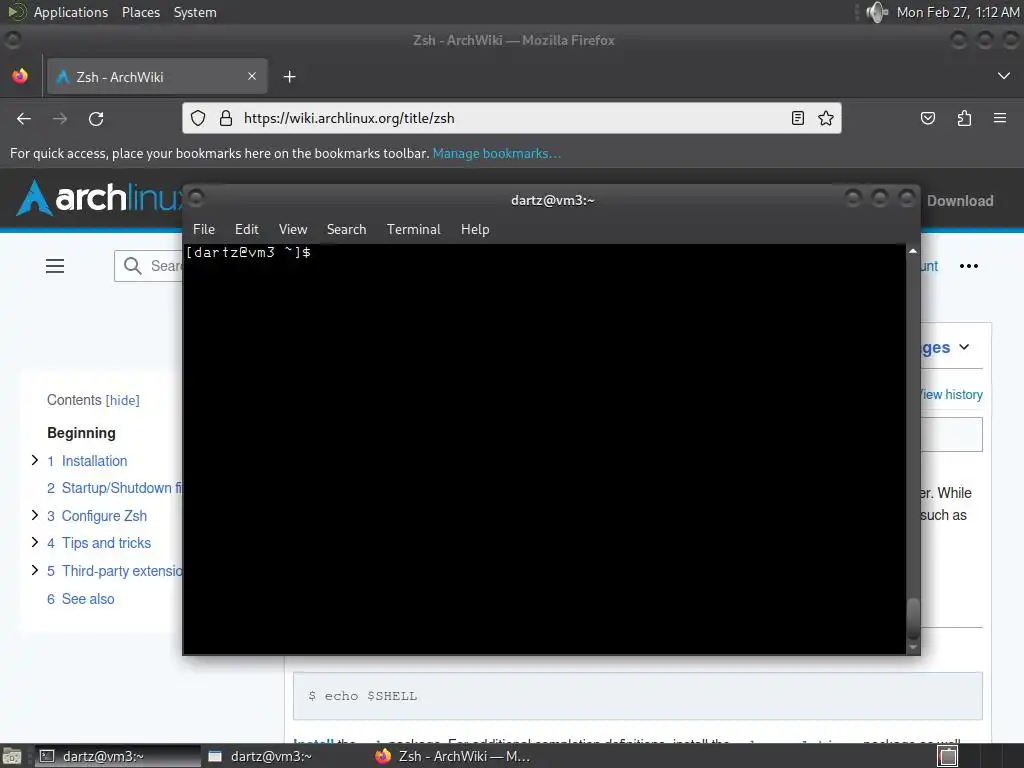The width and height of the screenshot is (1024, 768).
Task: Open terminal View menu
Action: pyautogui.click(x=293, y=229)
